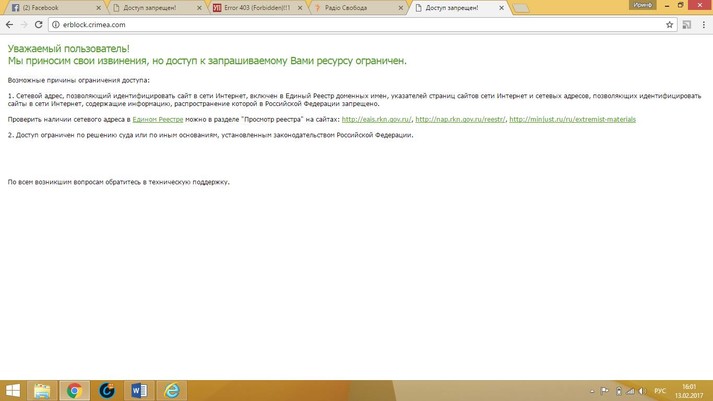Reload the current page
The width and height of the screenshot is (713, 401).
pyautogui.click(x=39, y=24)
